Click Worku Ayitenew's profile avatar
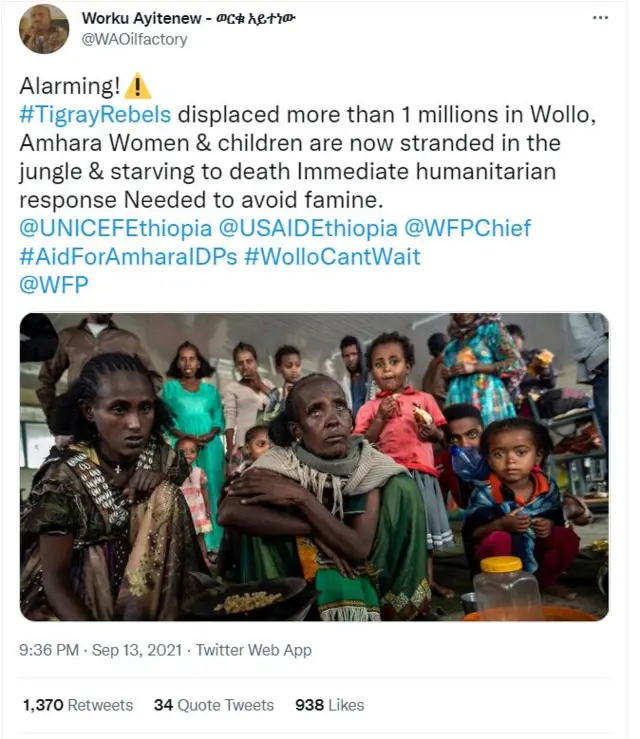The height and width of the screenshot is (739, 640). tap(44, 29)
